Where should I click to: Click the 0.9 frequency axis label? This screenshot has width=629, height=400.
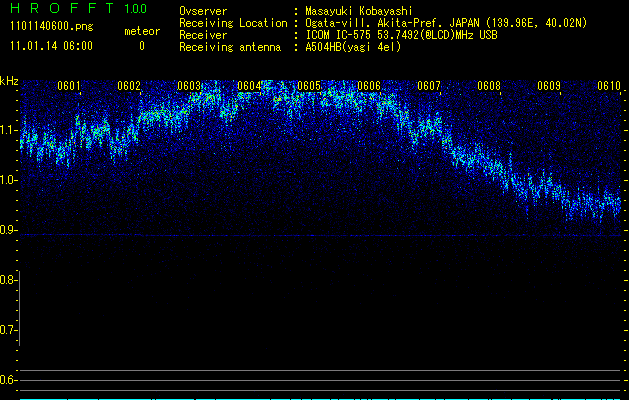pos(9,230)
